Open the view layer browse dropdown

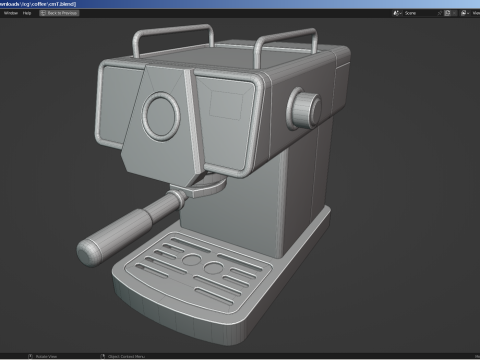[465, 13]
